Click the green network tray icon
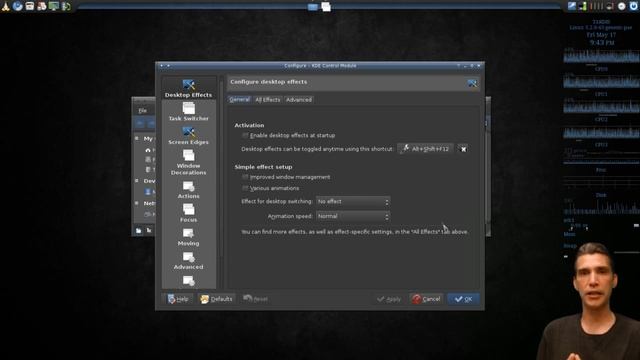640x360 pixels. (582, 6)
